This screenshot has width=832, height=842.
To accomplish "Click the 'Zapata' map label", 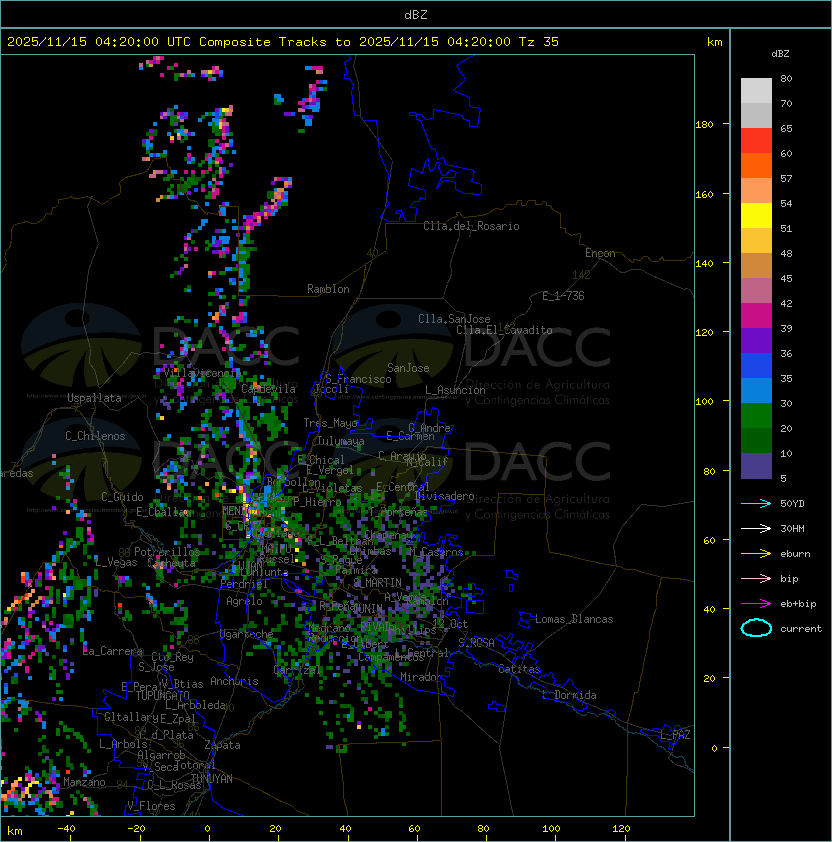I will 222,745.
